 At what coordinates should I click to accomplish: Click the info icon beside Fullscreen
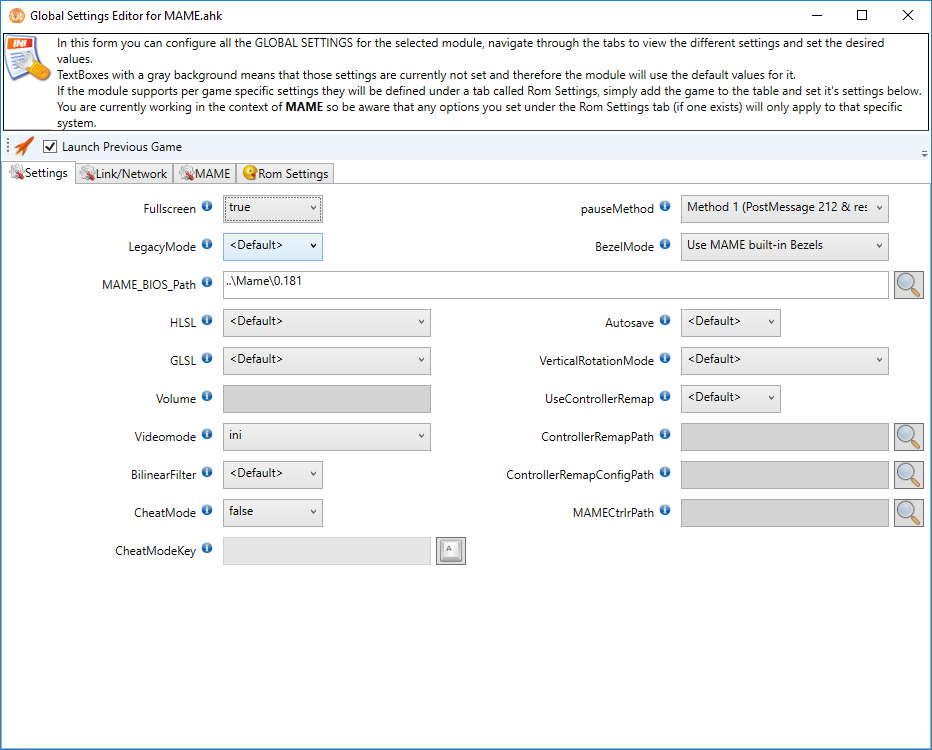(207, 206)
